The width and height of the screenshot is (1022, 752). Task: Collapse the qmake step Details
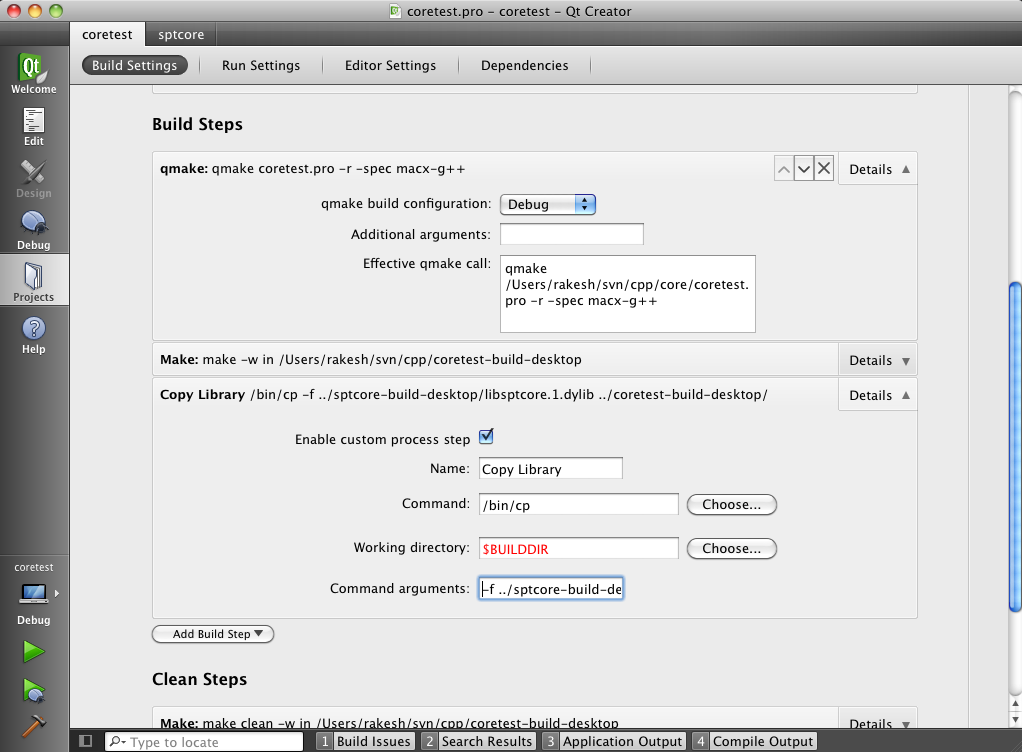(878, 169)
